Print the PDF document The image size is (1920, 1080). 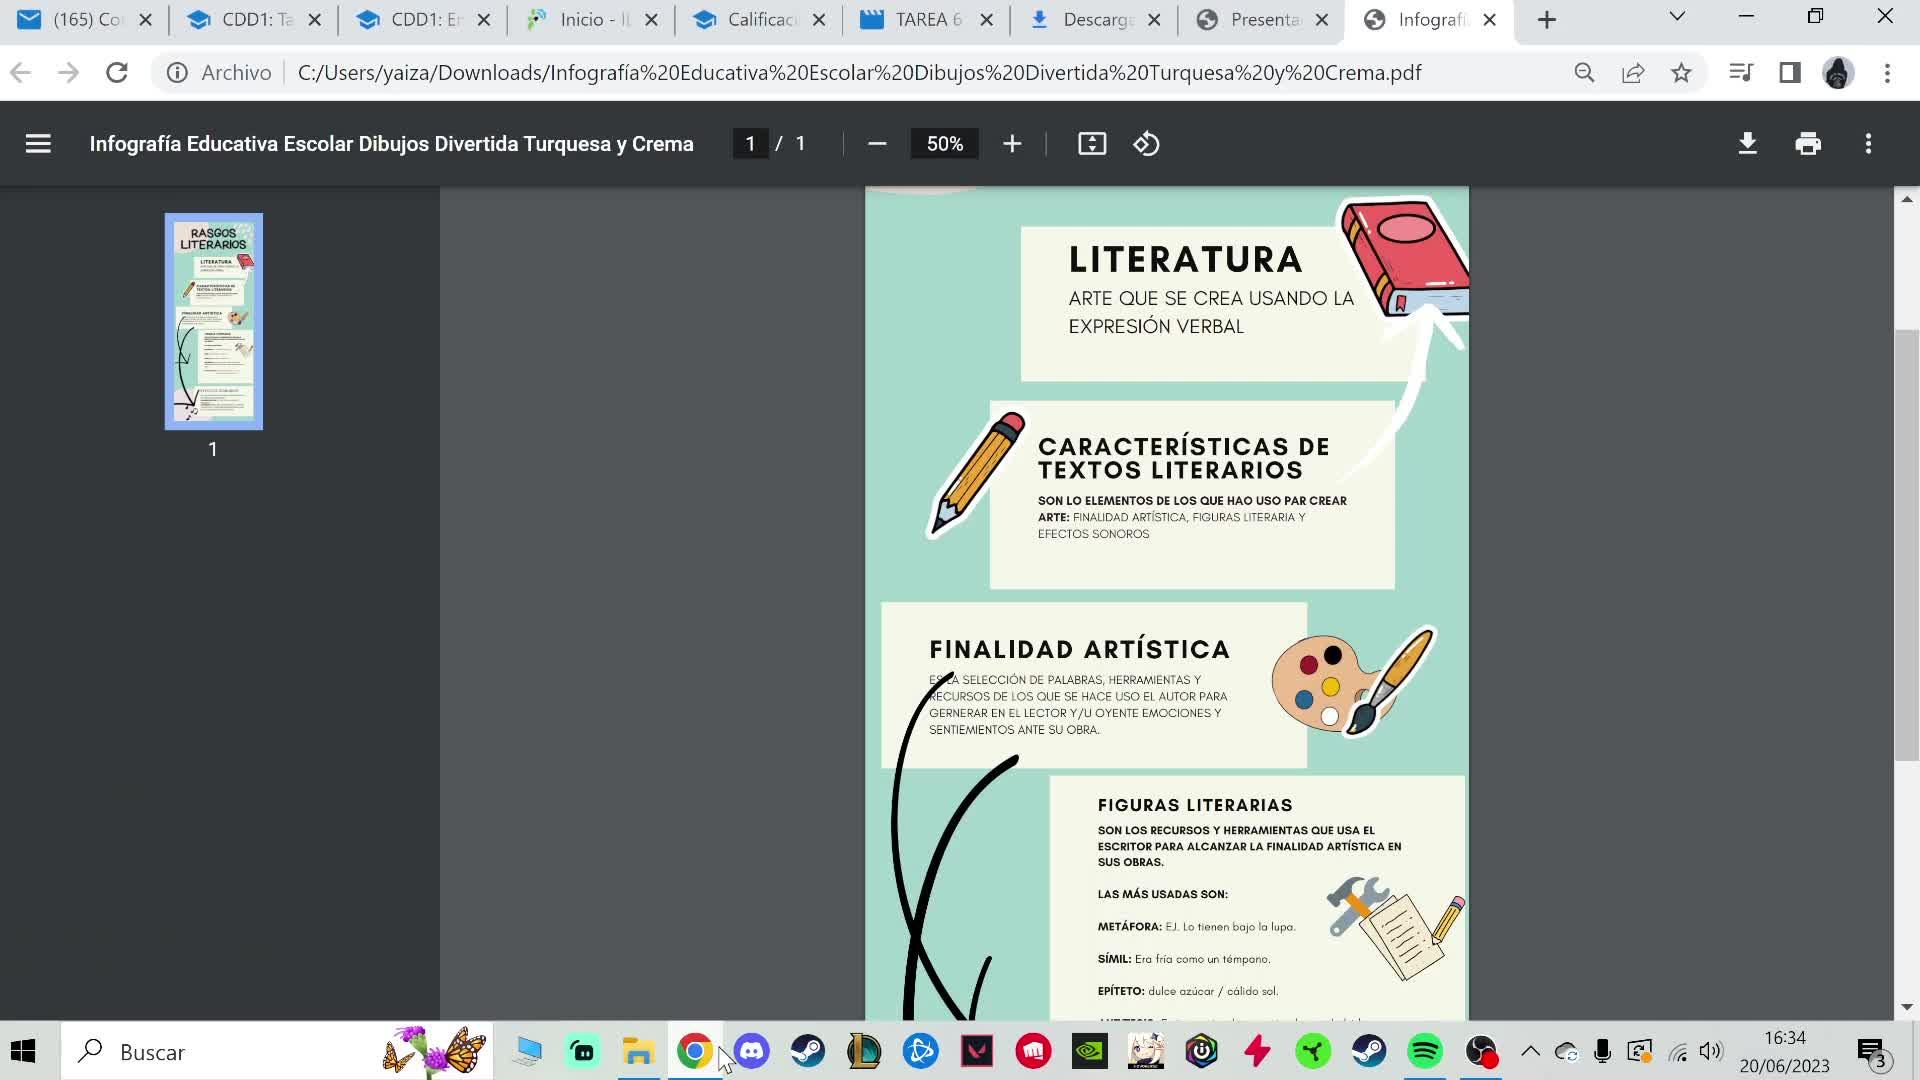coord(1808,144)
